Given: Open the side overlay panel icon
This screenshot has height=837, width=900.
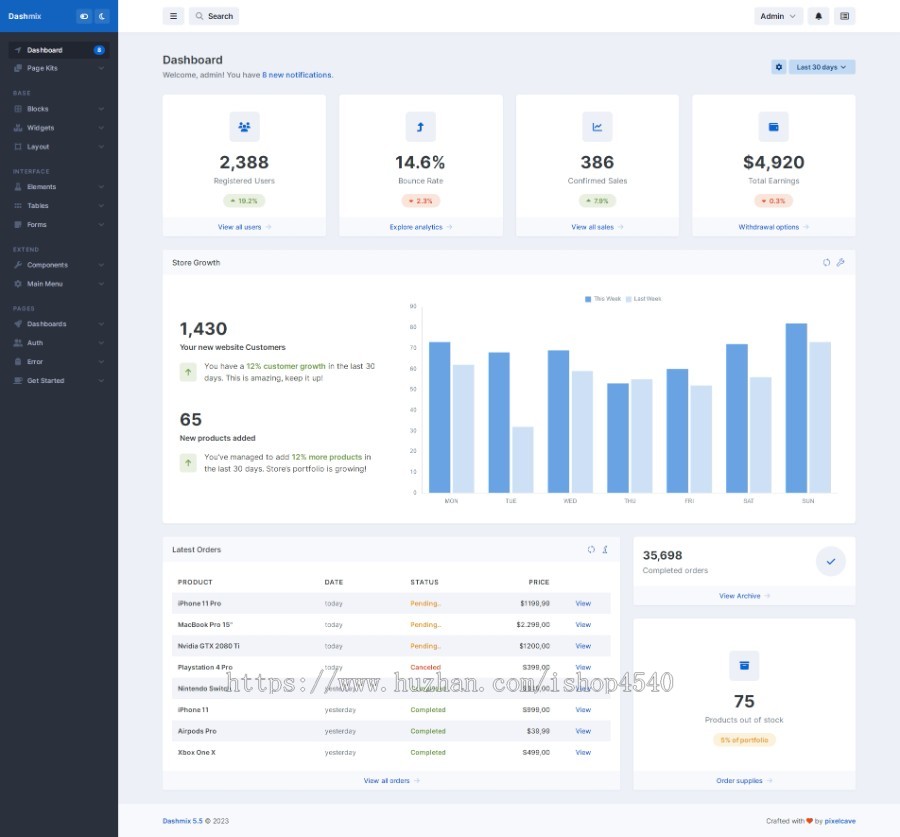Looking at the screenshot, I should (x=844, y=16).
